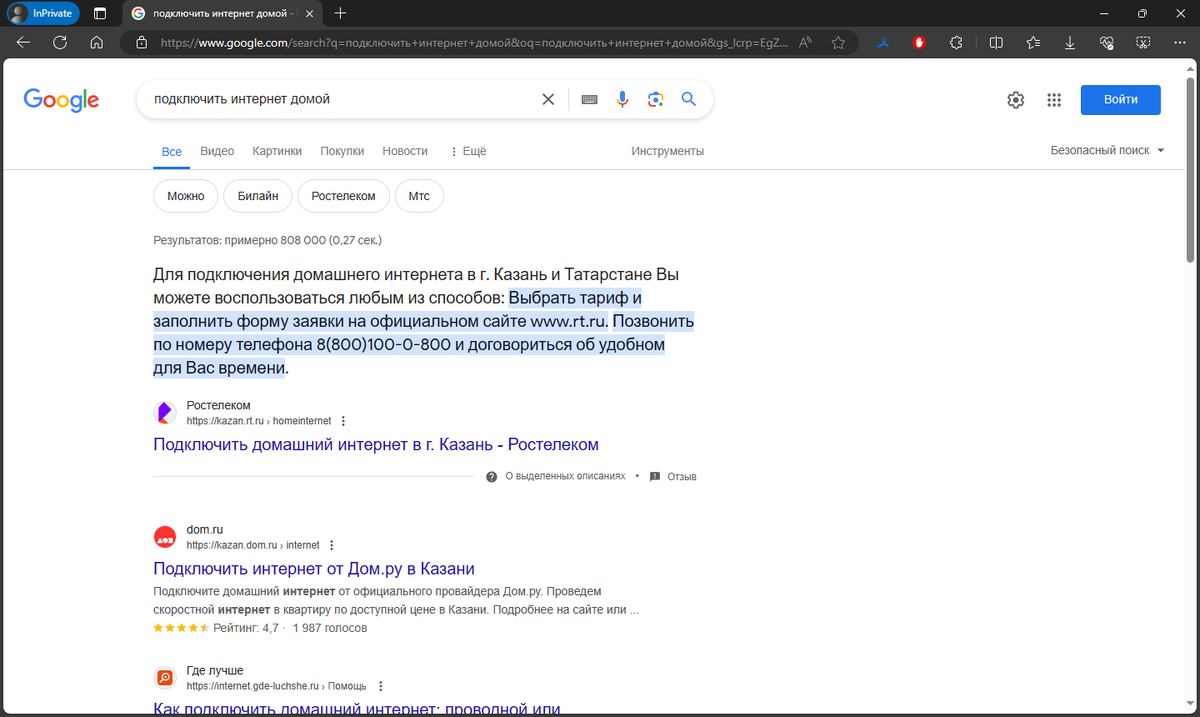This screenshot has width=1200, height=717.
Task: Open Подключить интернет от Дом.ру в Казани
Action: (314, 569)
